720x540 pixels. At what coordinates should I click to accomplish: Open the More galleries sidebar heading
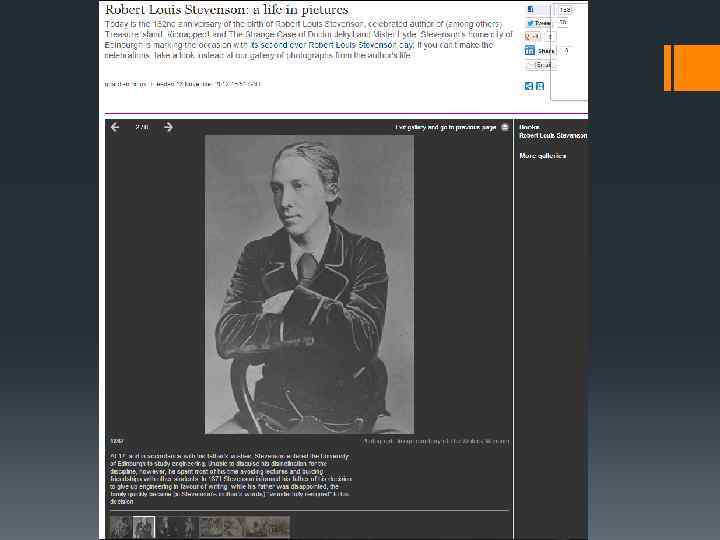click(543, 156)
